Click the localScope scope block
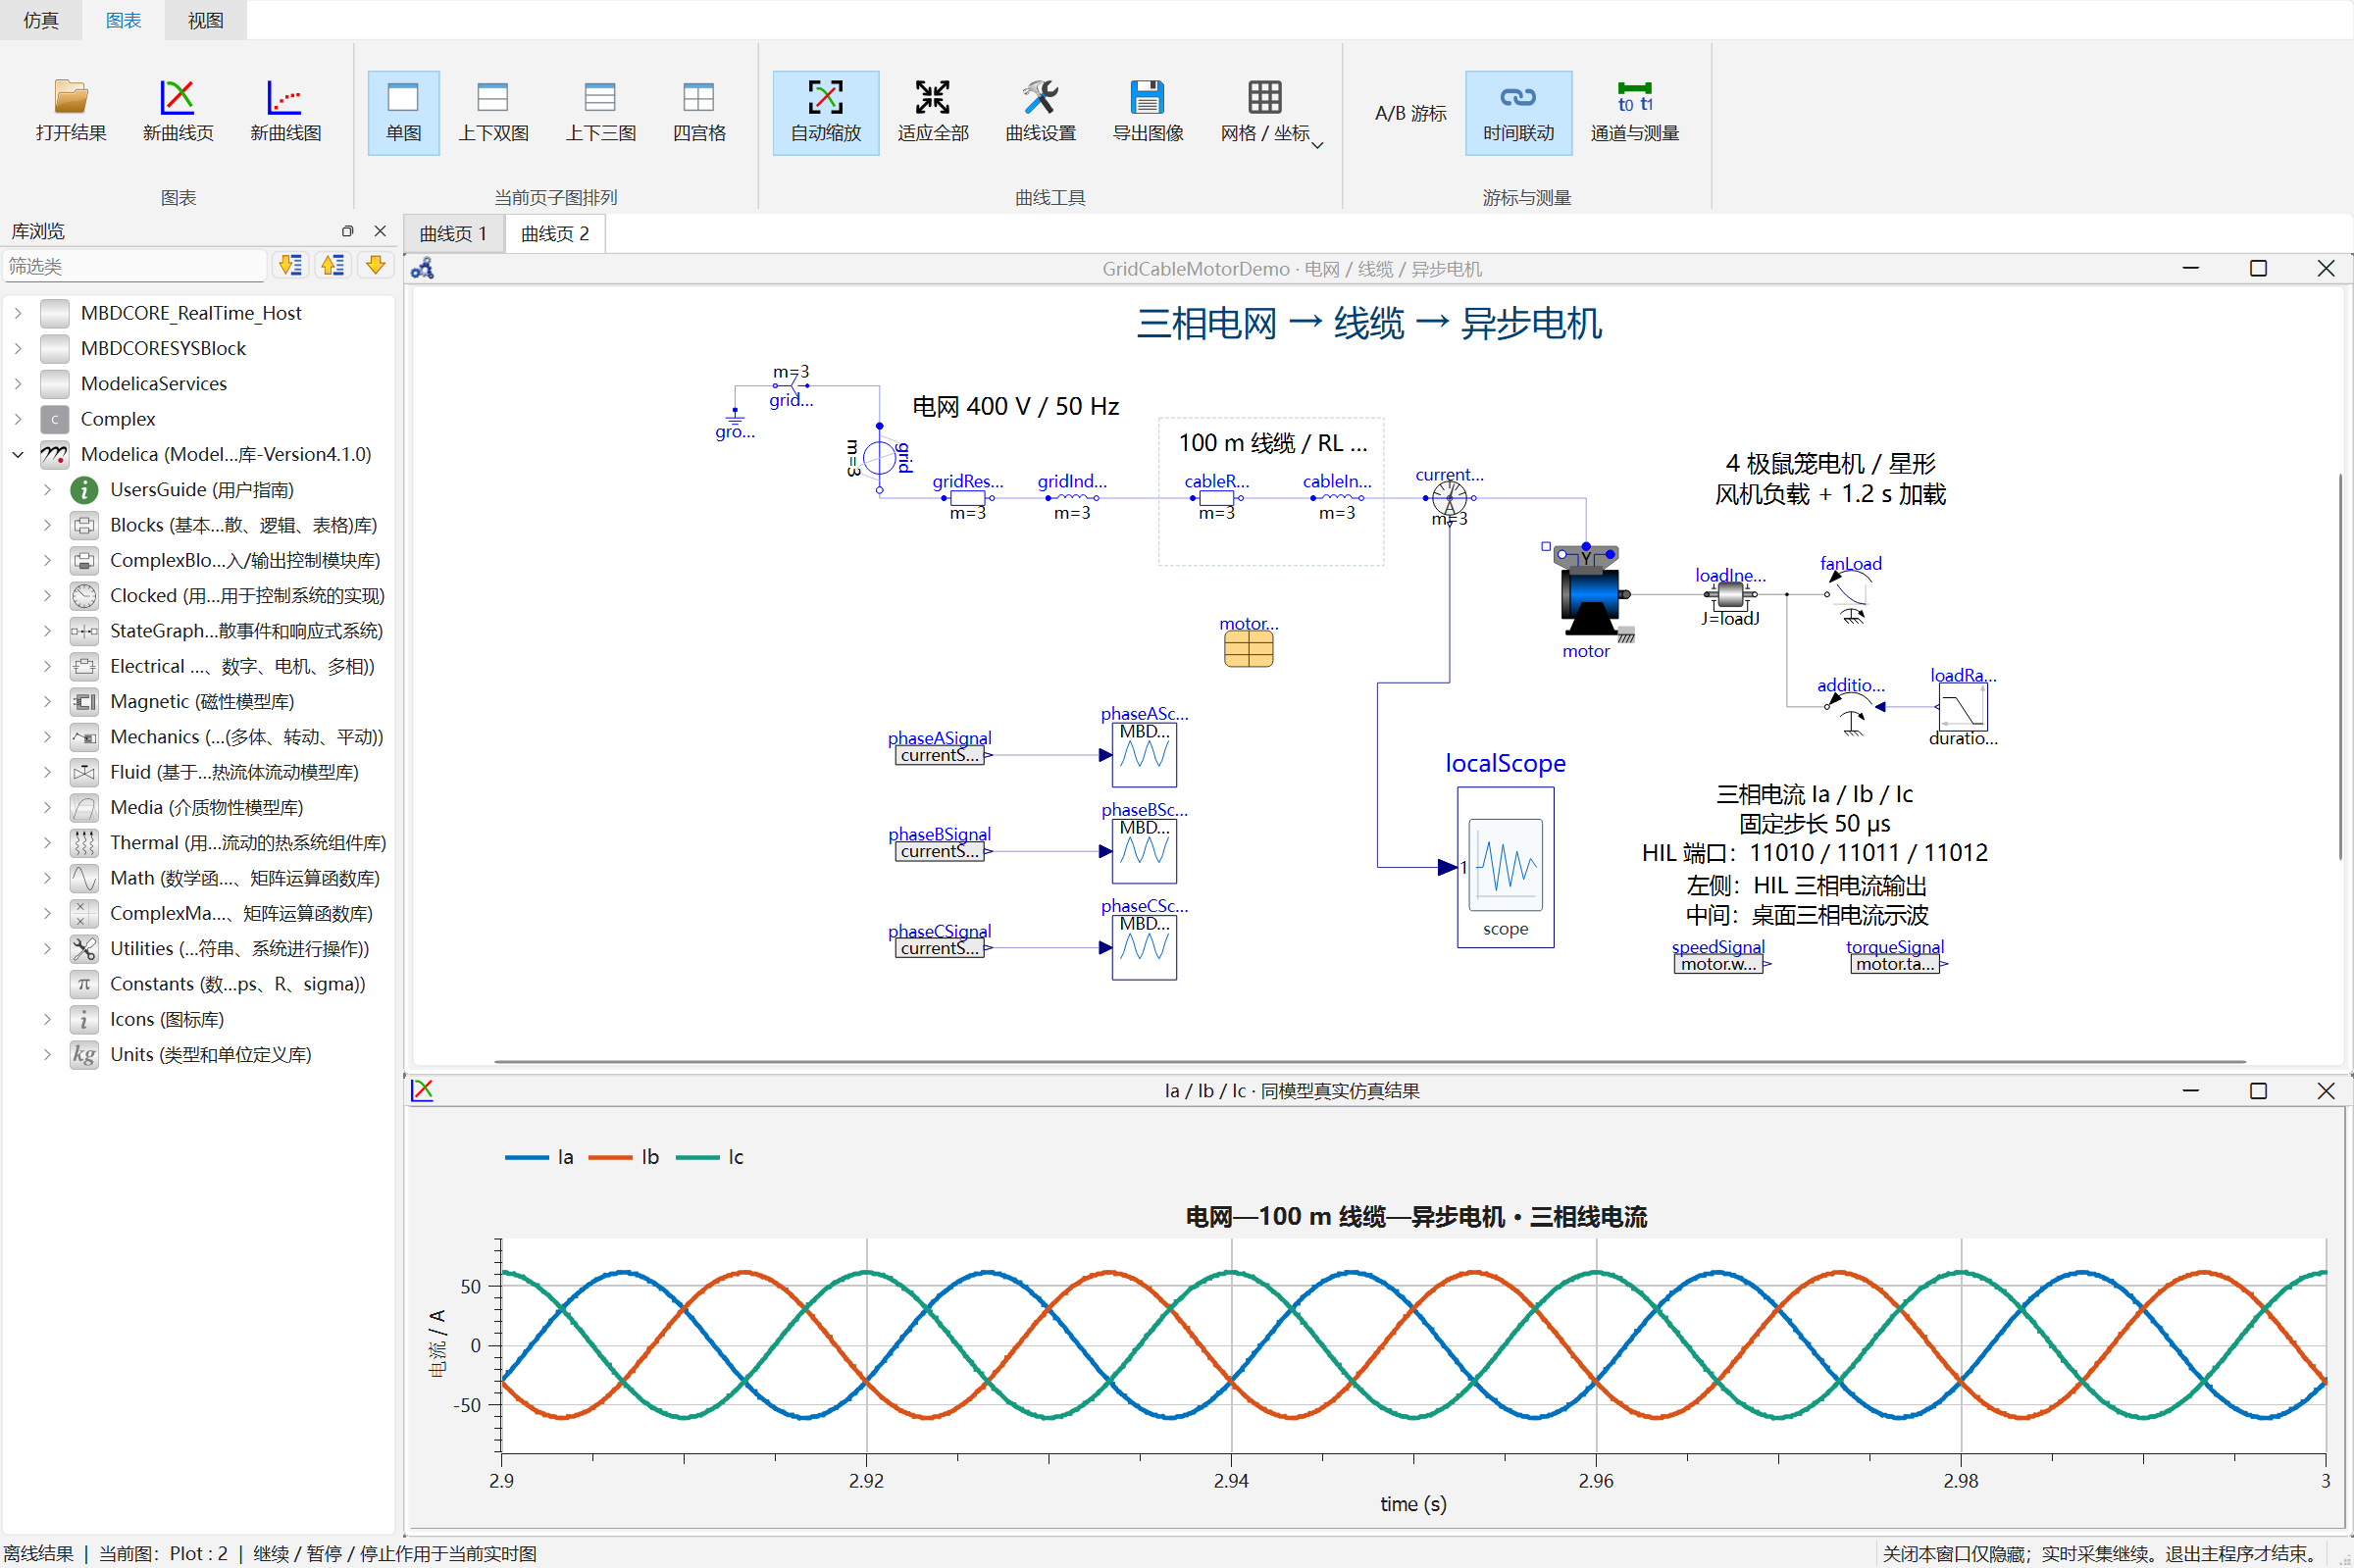This screenshot has height=1568, width=2354. (x=1505, y=866)
